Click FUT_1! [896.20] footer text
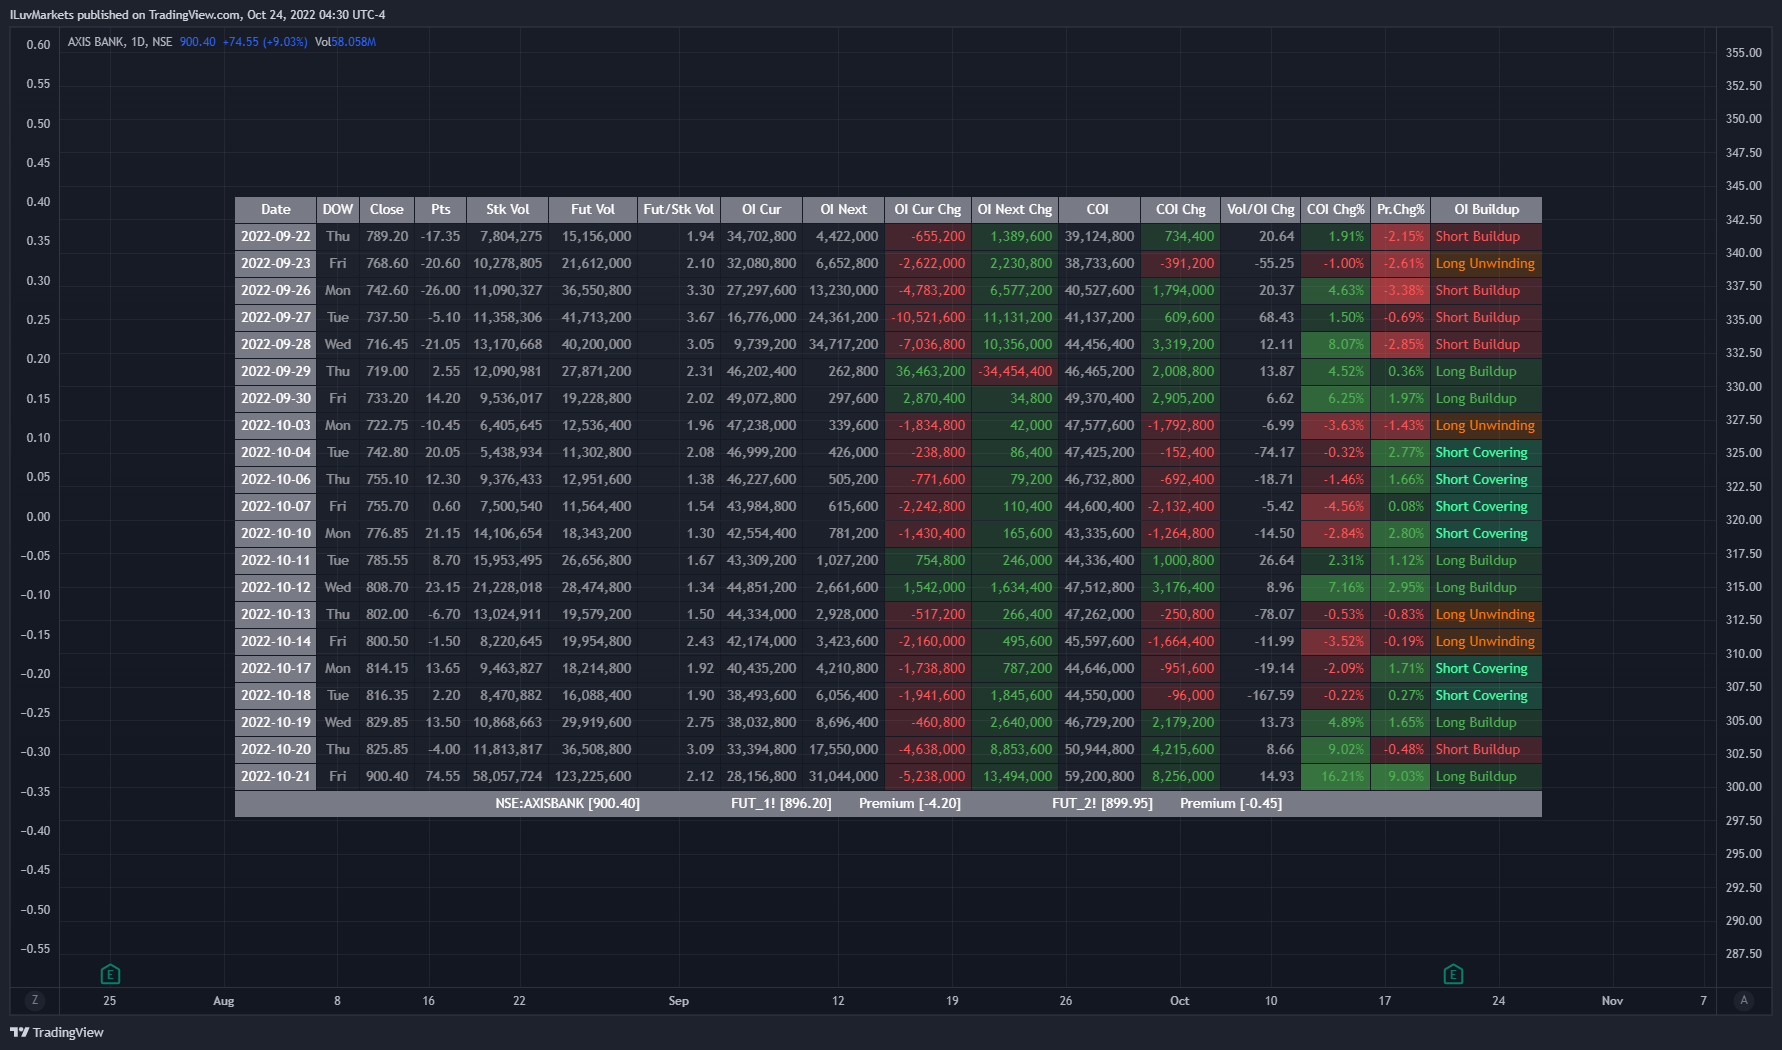This screenshot has height=1050, width=1782. [x=781, y=804]
